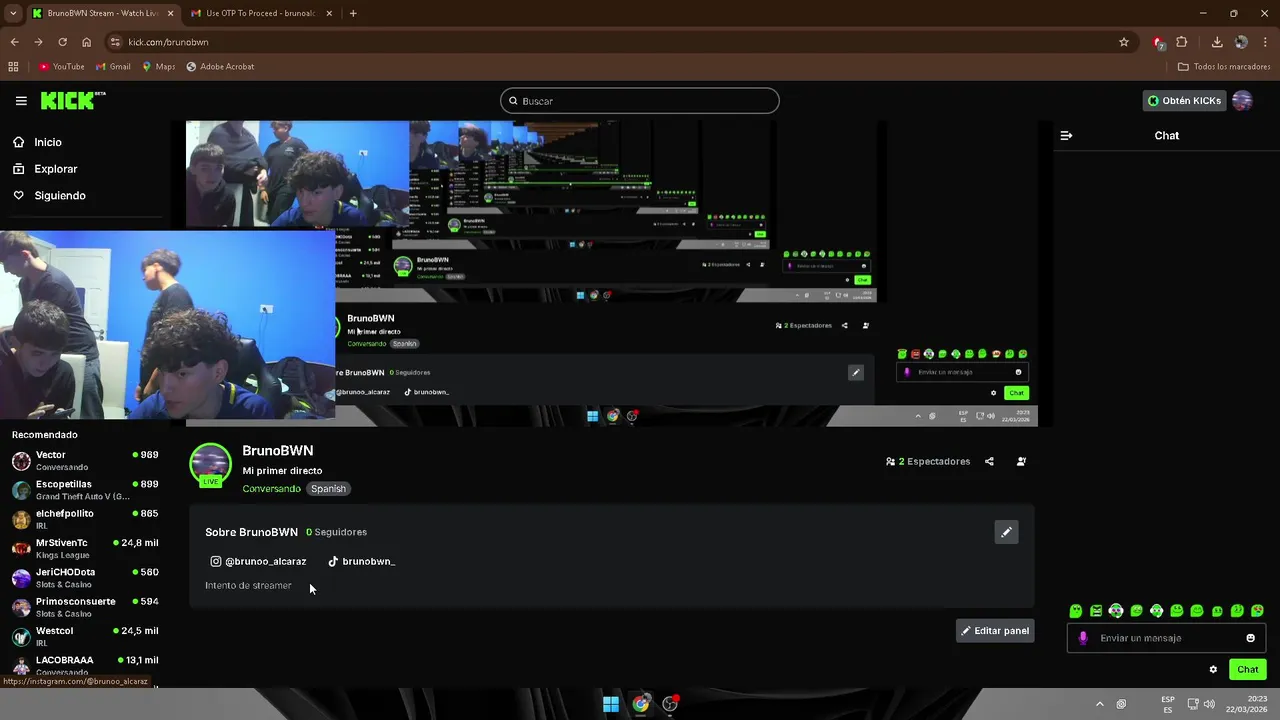Click the Editar panel button

[995, 631]
